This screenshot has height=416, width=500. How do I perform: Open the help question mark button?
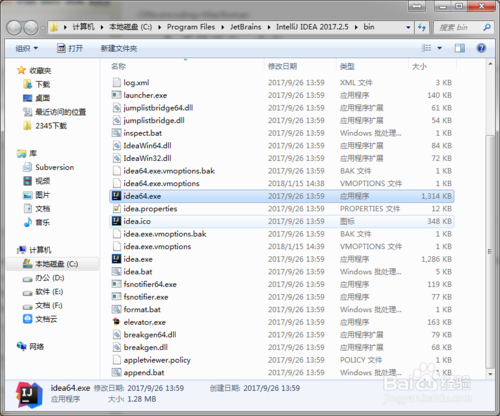click(481, 48)
